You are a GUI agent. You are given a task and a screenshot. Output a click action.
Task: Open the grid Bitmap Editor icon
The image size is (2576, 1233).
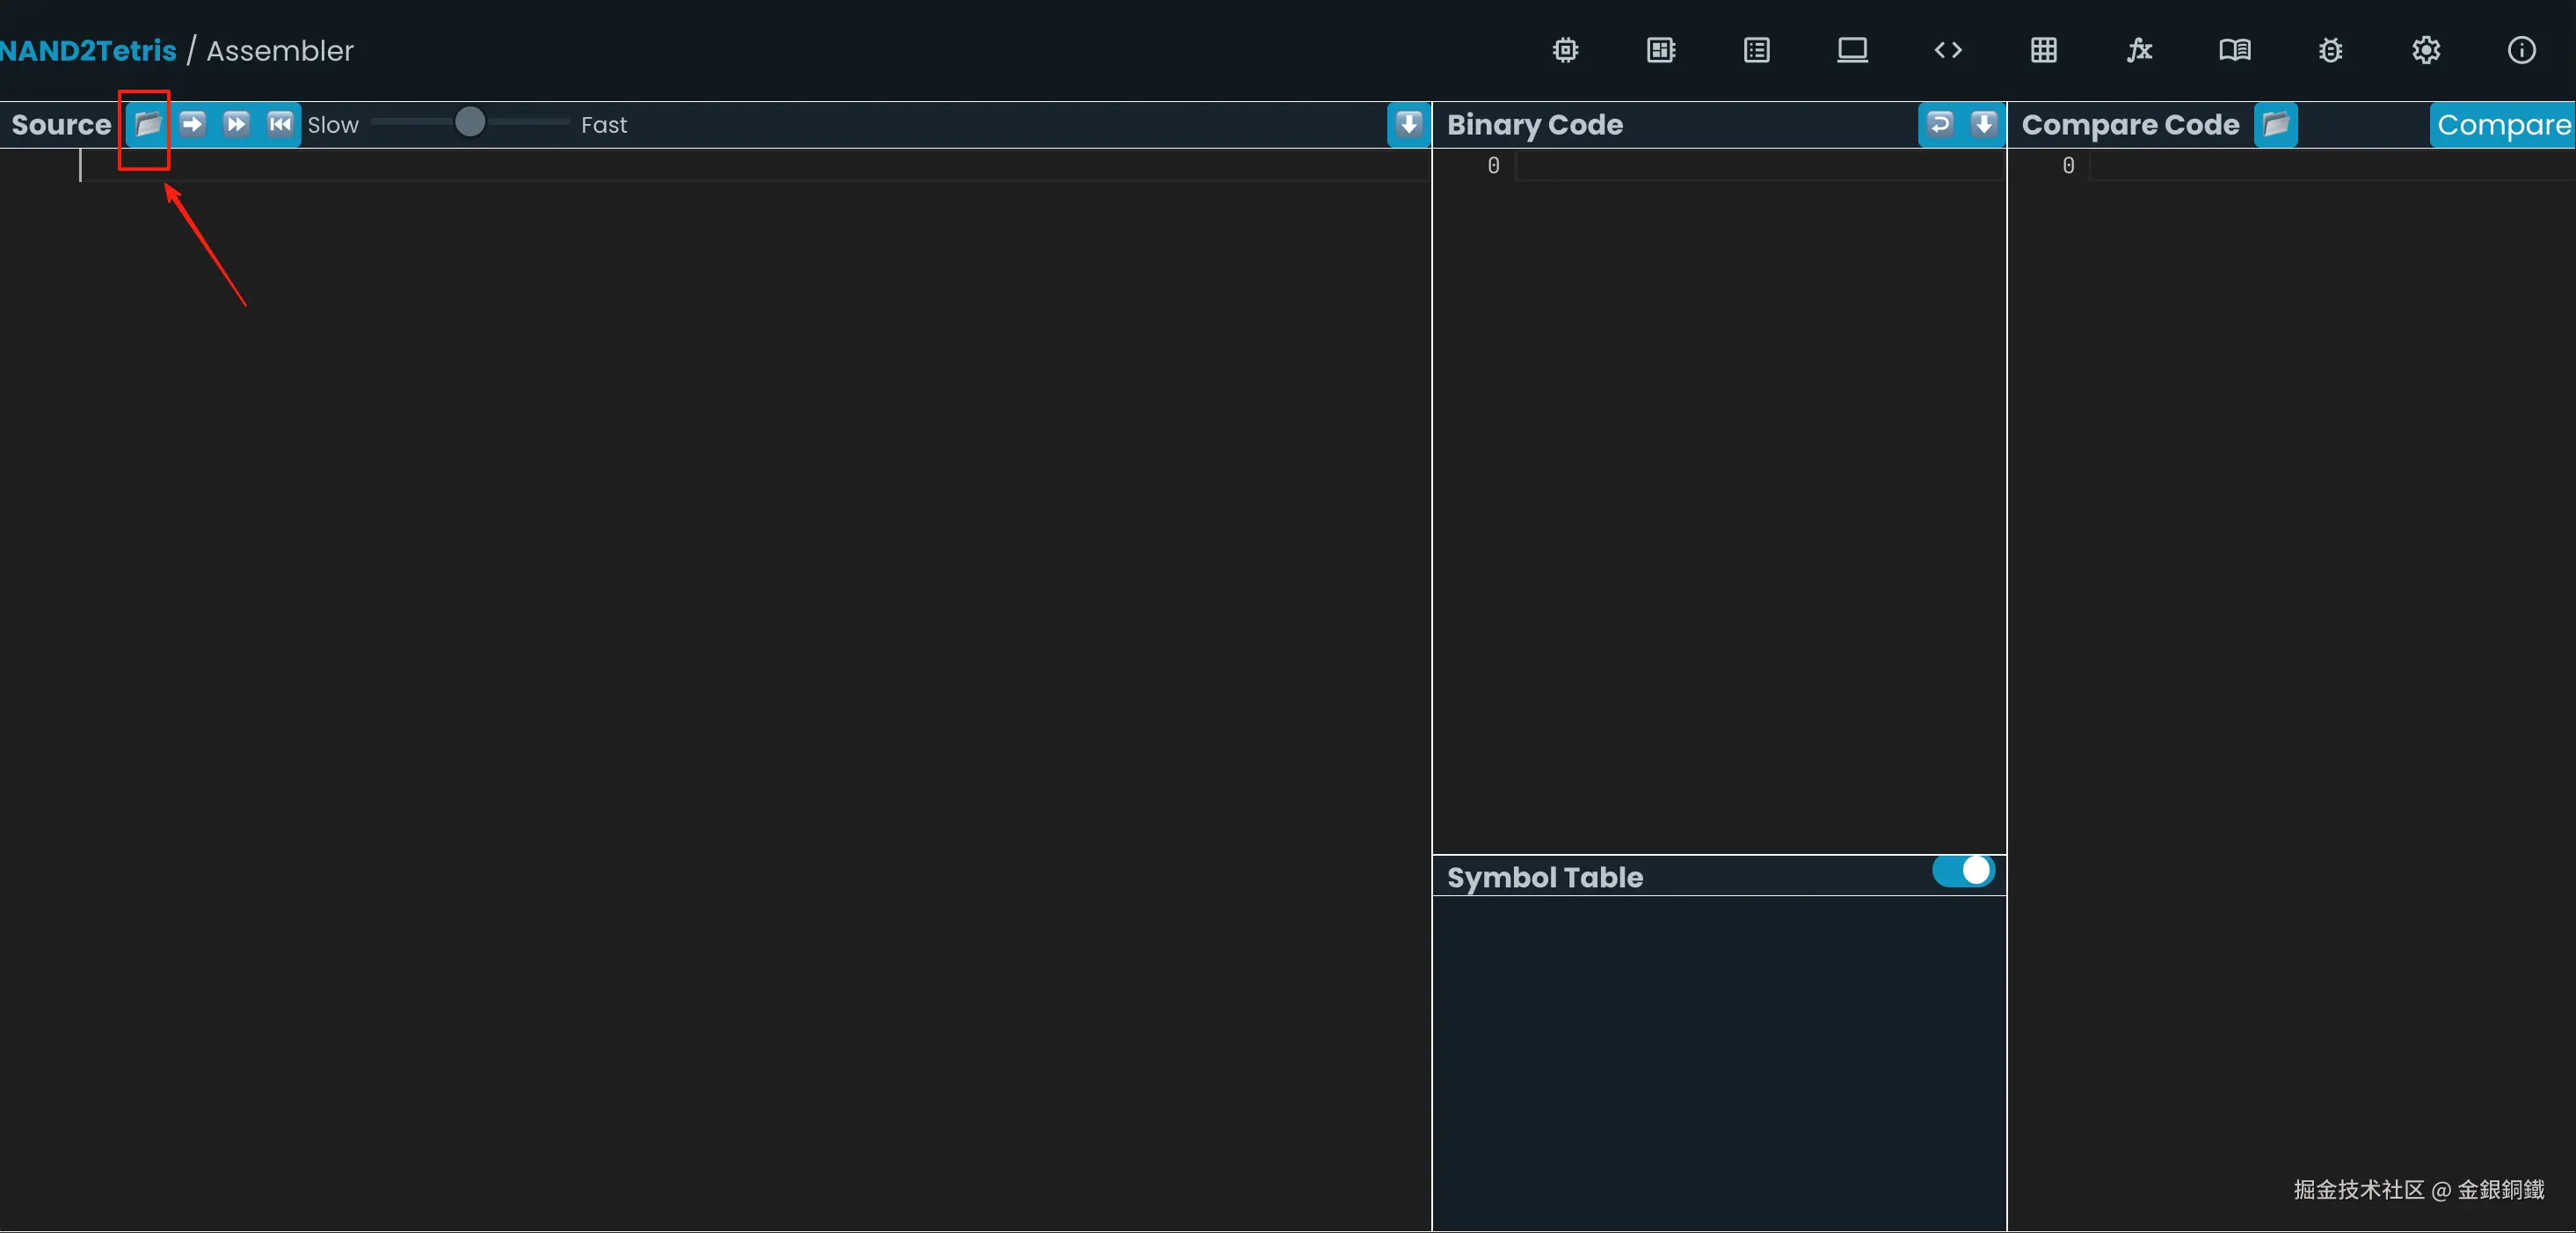tap(2043, 50)
